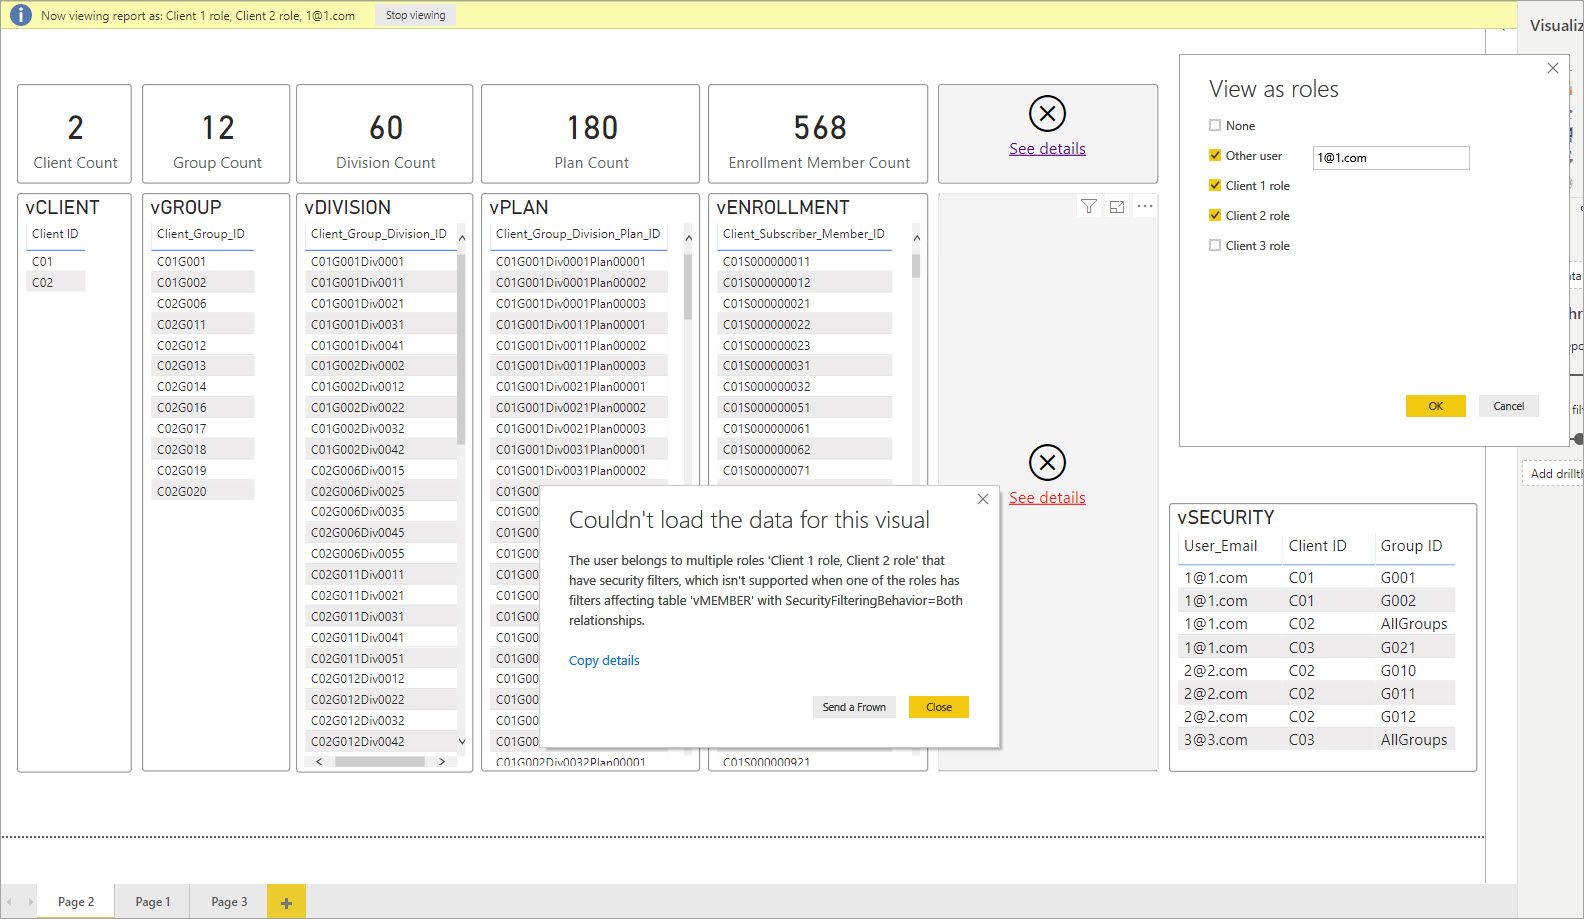Click the vDIVISION vertical scrollbar thumb

(461, 349)
